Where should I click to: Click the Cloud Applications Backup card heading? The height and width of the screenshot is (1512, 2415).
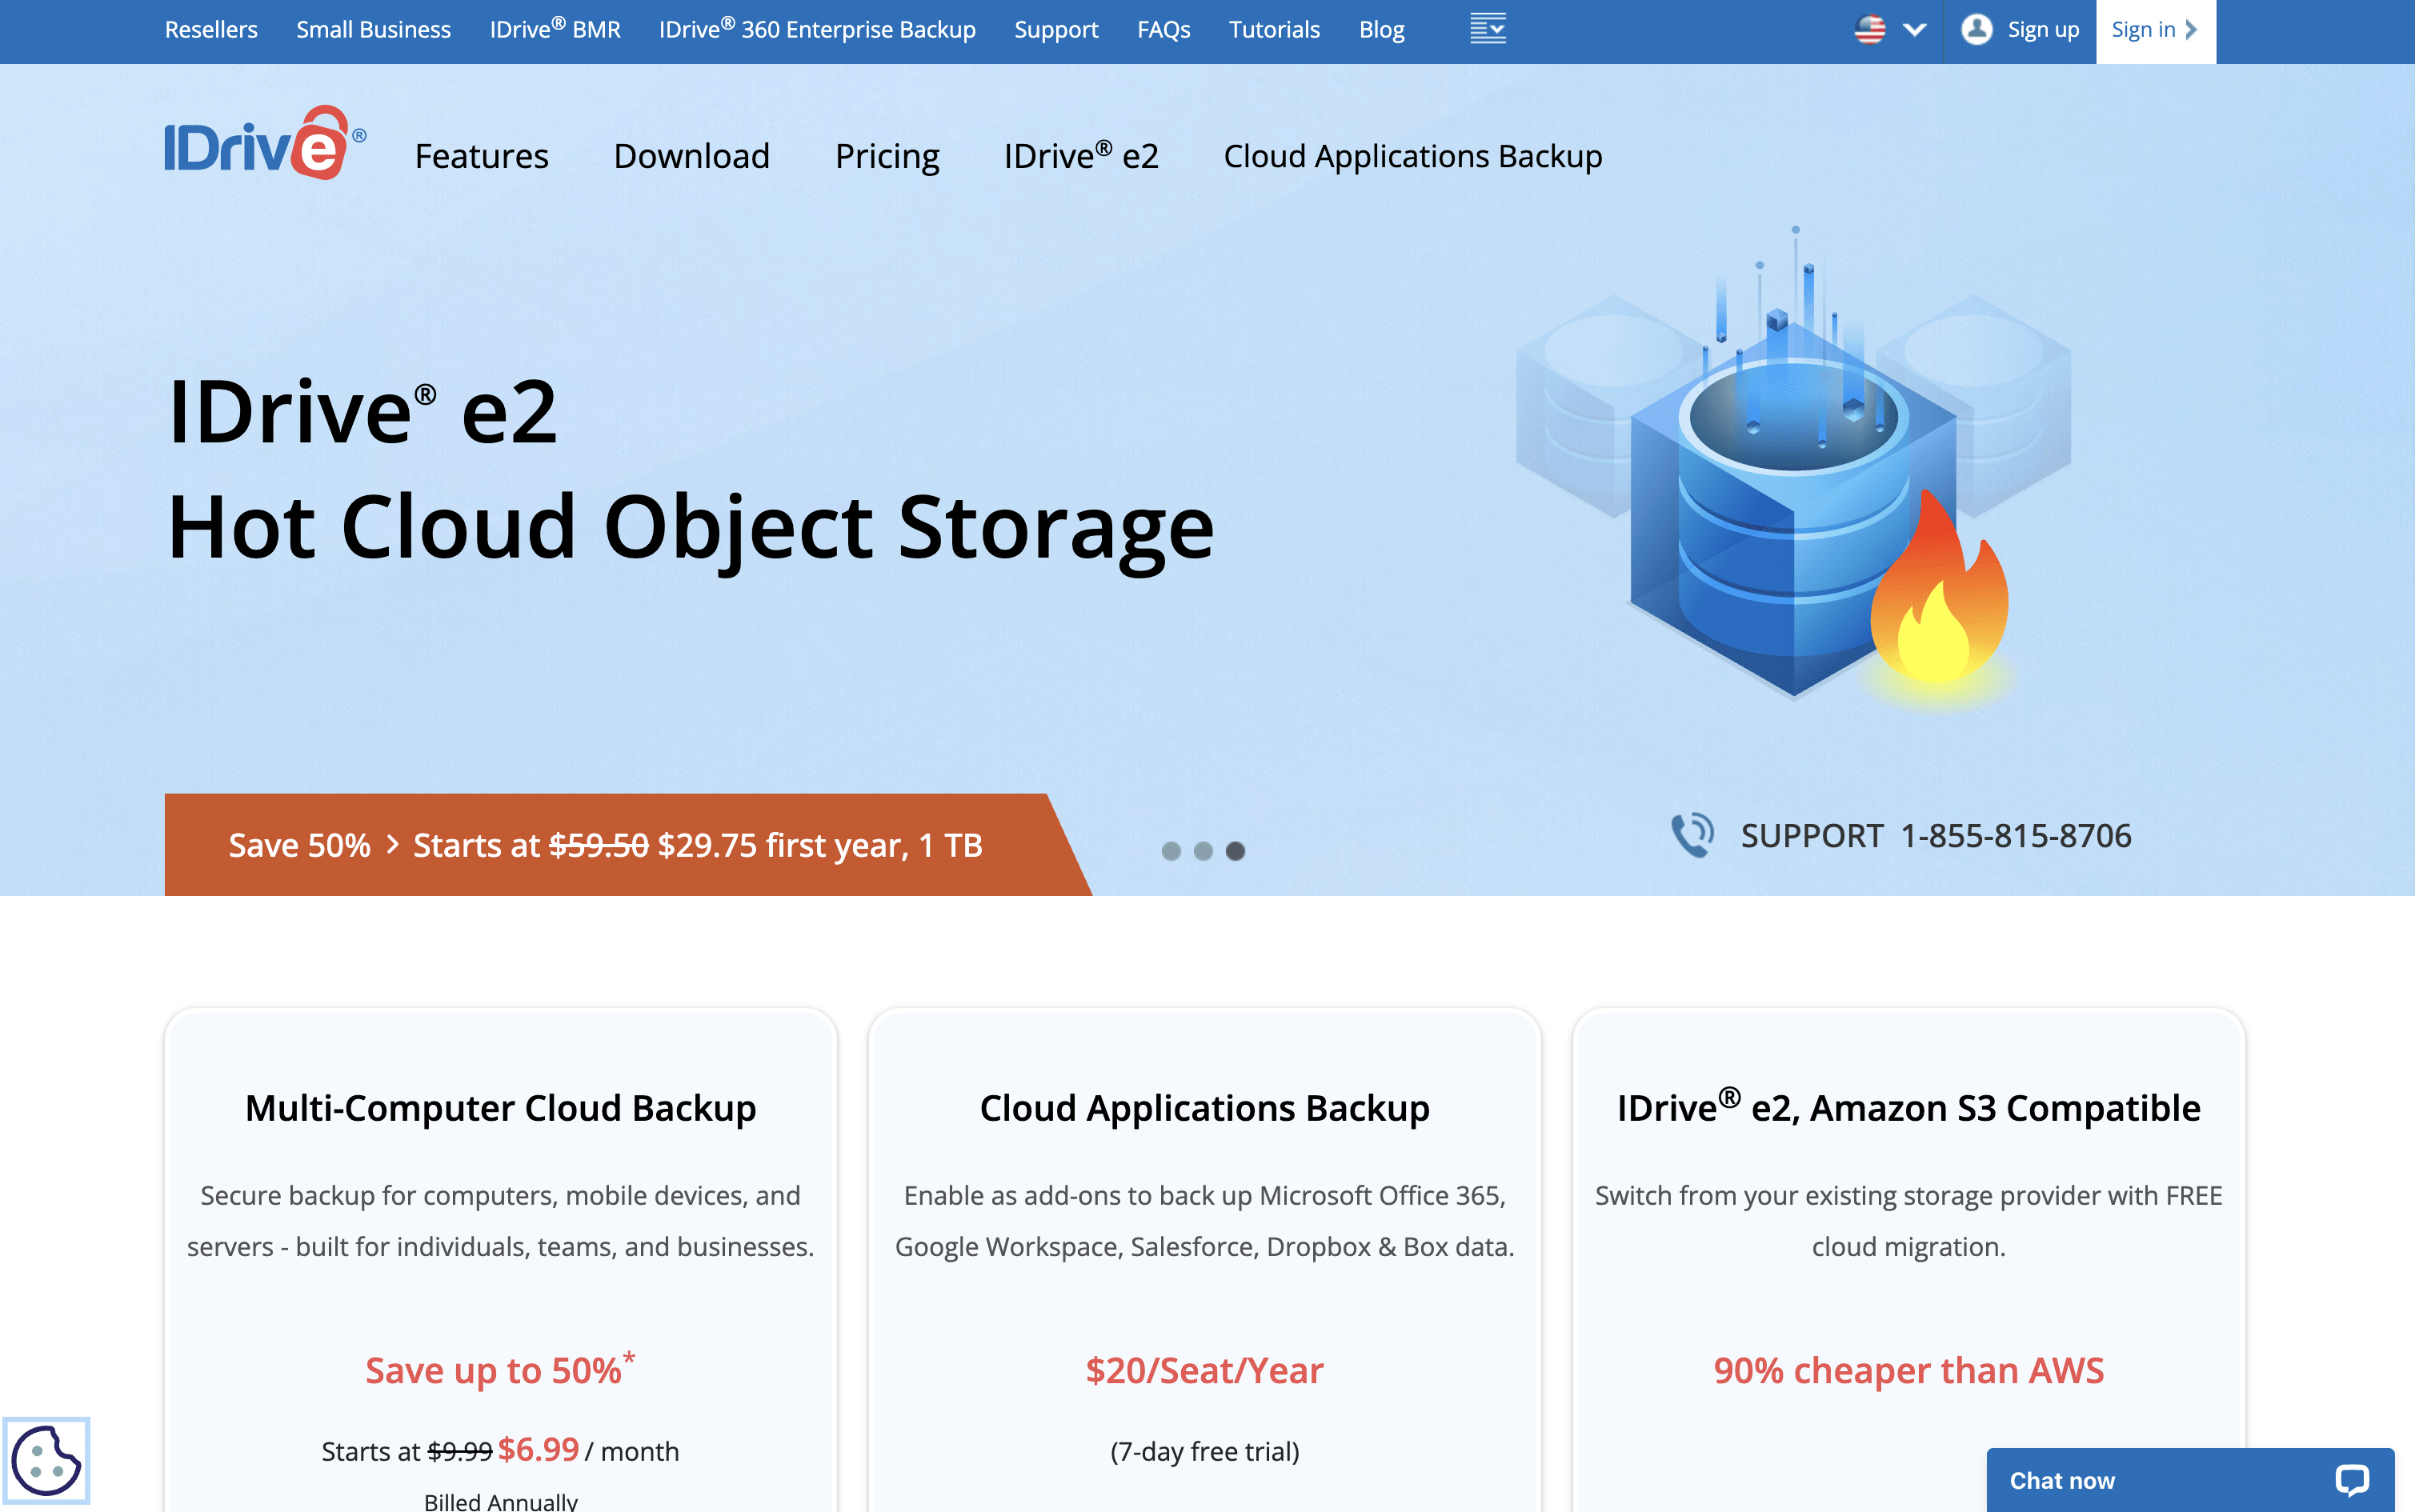1204,1108
